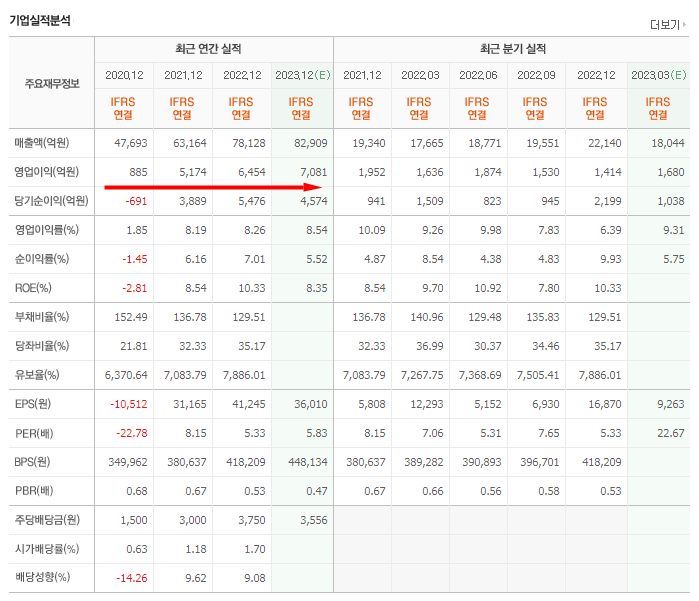Image resolution: width=699 pixels, height=601 pixels.
Task: Click the BPS(원) row label
Action: 32,462
